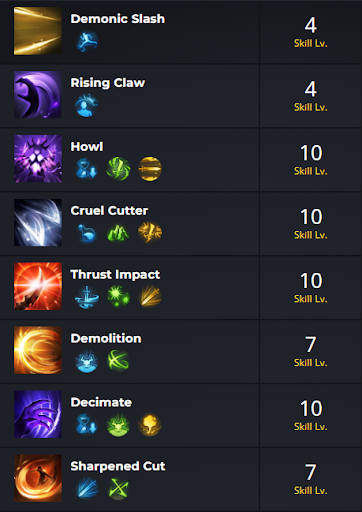The height and width of the screenshot is (512, 362).
Task: Select the blue running tripod under Demonic Slash
Action: (x=87, y=41)
